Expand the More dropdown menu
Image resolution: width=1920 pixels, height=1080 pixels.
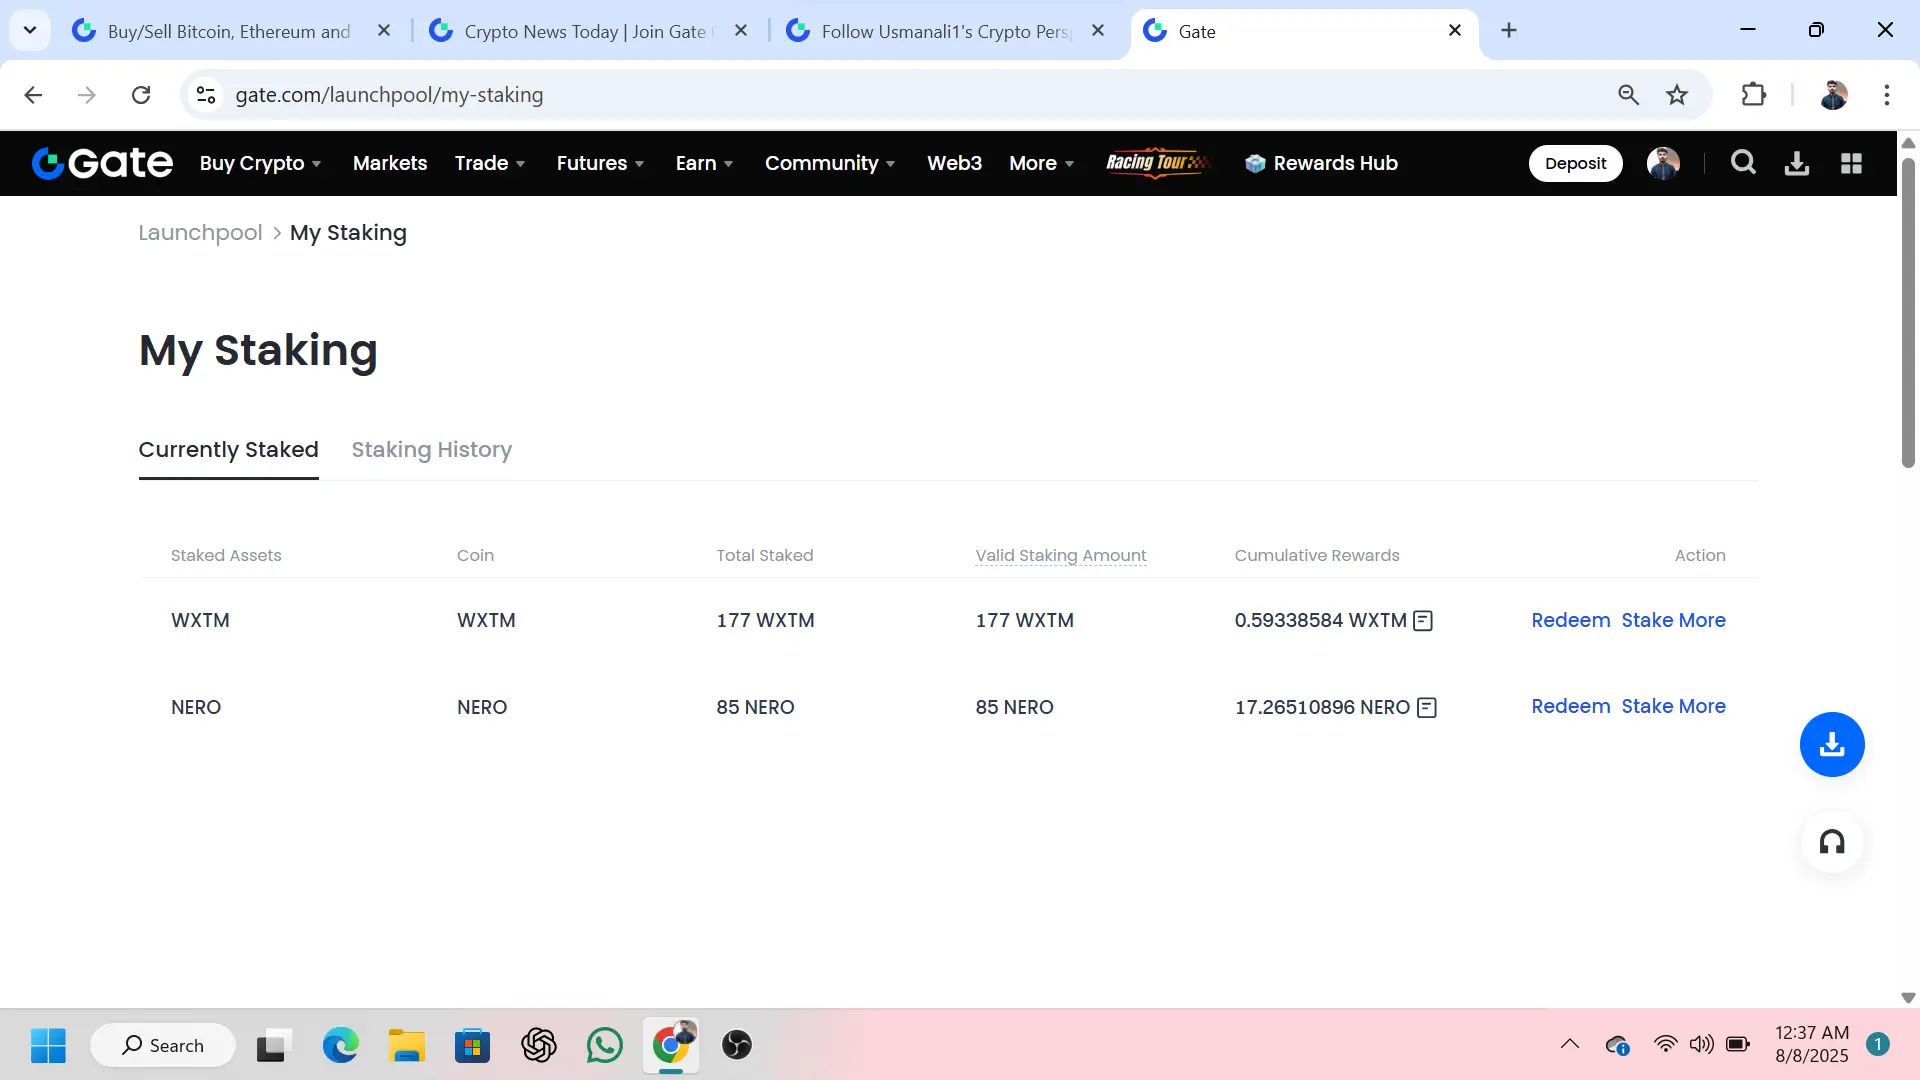1042,163
